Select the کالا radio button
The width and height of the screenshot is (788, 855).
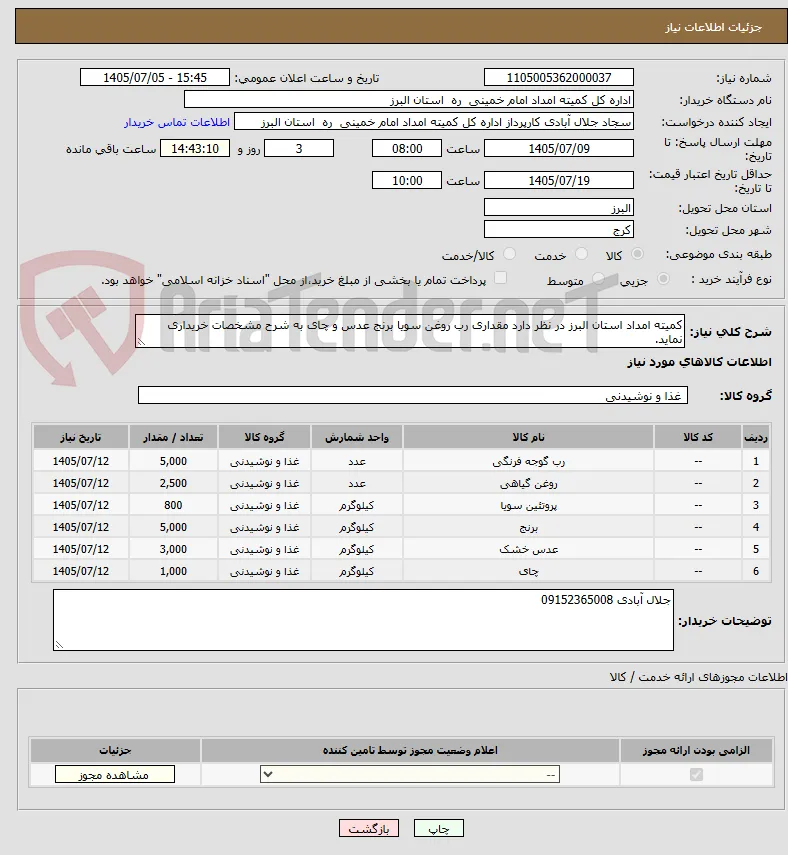(x=636, y=254)
